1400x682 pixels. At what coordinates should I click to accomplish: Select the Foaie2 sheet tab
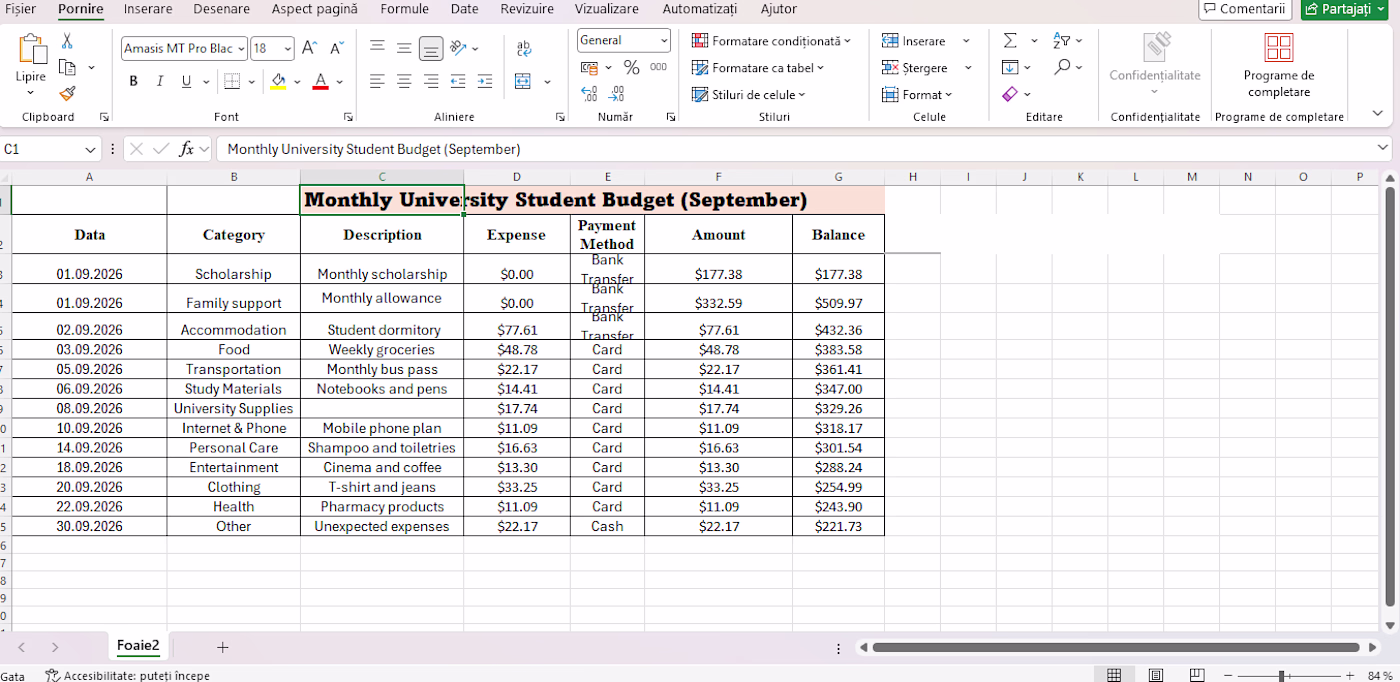tap(138, 646)
